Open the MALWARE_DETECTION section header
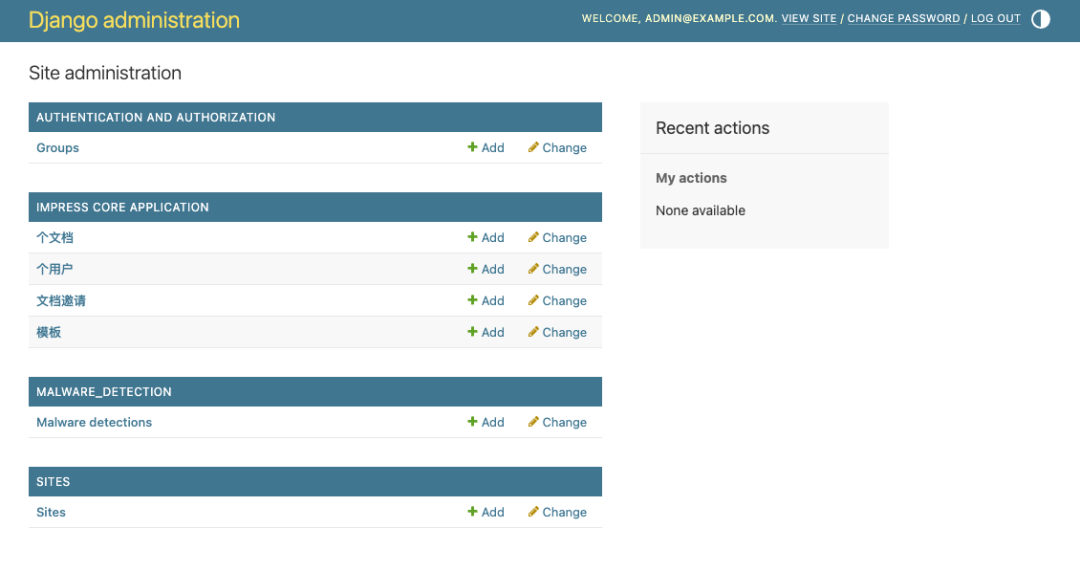 104,392
